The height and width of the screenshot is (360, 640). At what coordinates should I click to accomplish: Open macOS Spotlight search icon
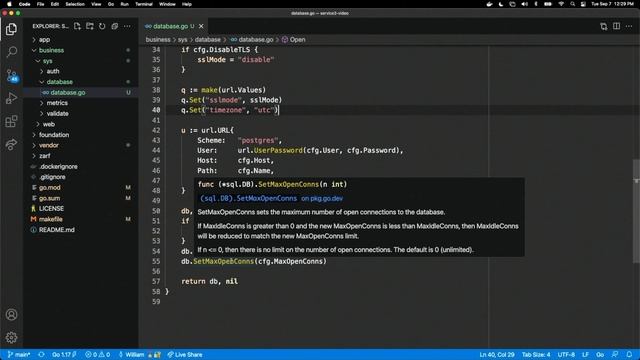pos(573,4)
